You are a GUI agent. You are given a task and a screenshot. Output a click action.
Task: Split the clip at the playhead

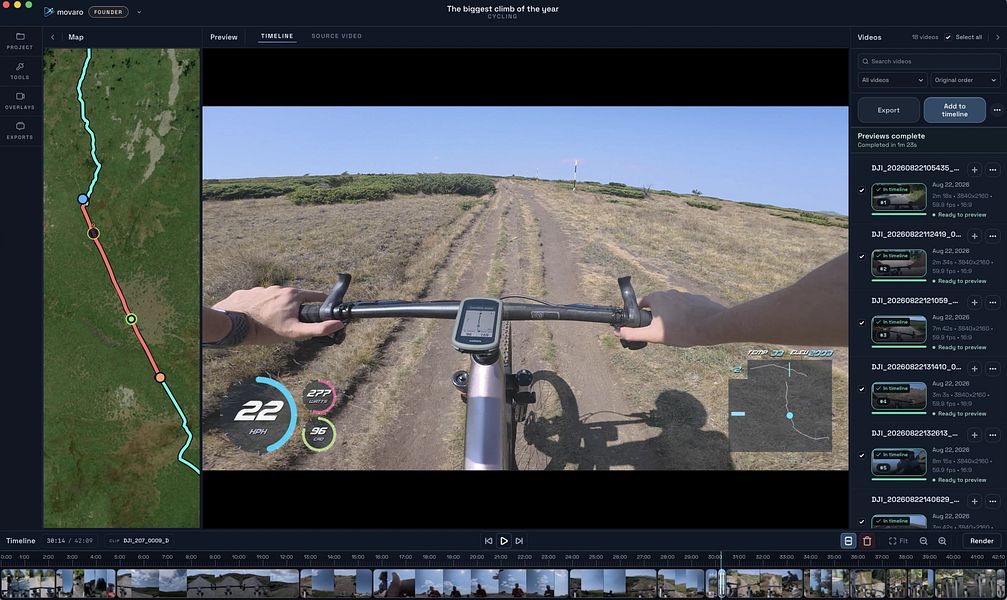[848, 541]
